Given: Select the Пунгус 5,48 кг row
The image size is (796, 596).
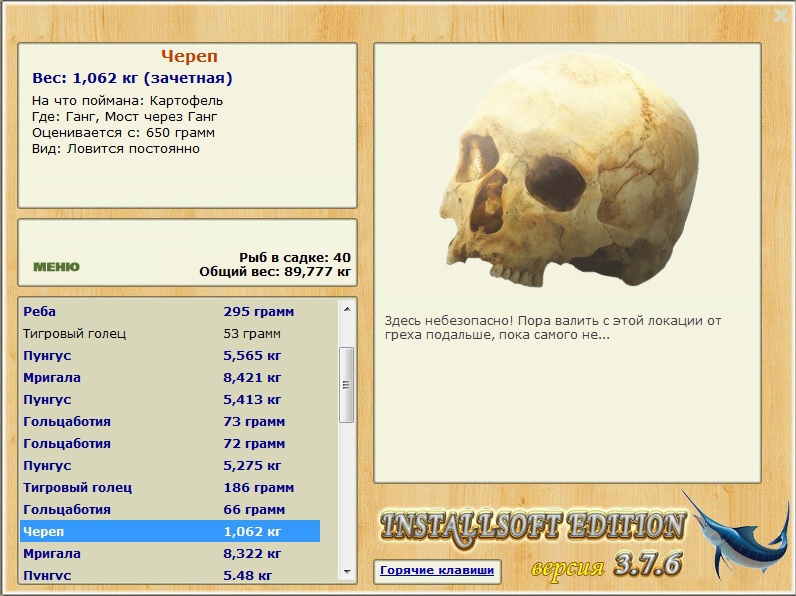Looking at the screenshot, I should (170, 574).
